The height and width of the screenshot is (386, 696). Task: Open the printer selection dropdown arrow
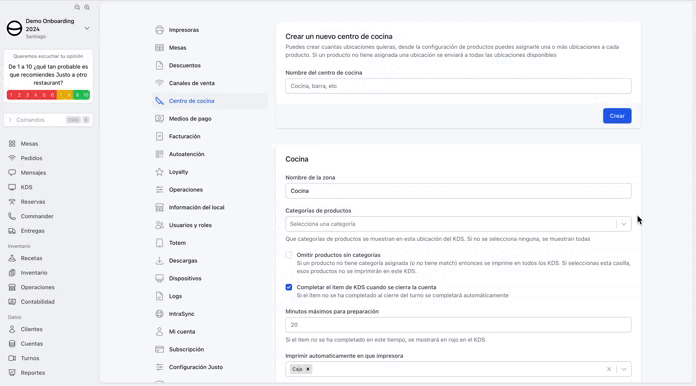pyautogui.click(x=624, y=369)
